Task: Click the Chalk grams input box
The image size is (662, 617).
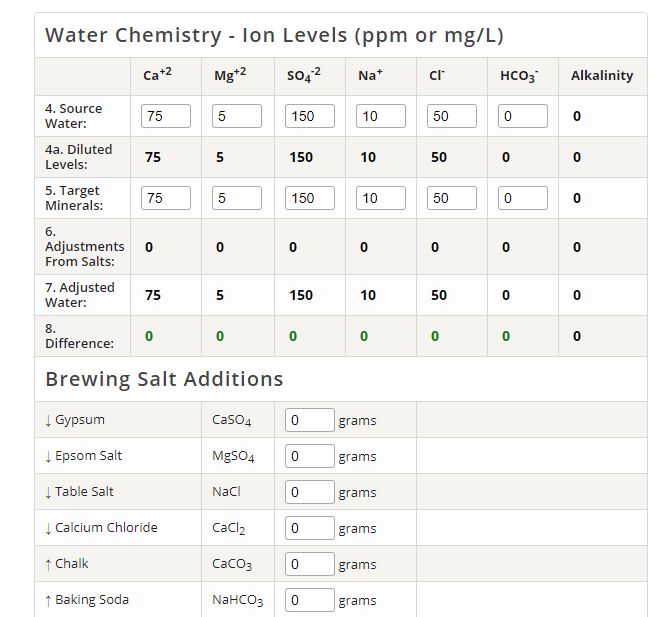Action: [x=310, y=564]
